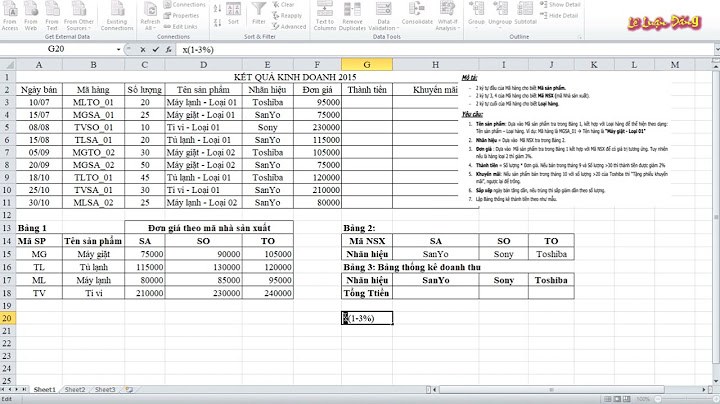This screenshot has width=720, height=404.
Task: Click the Select All corner button
Action: point(8,65)
